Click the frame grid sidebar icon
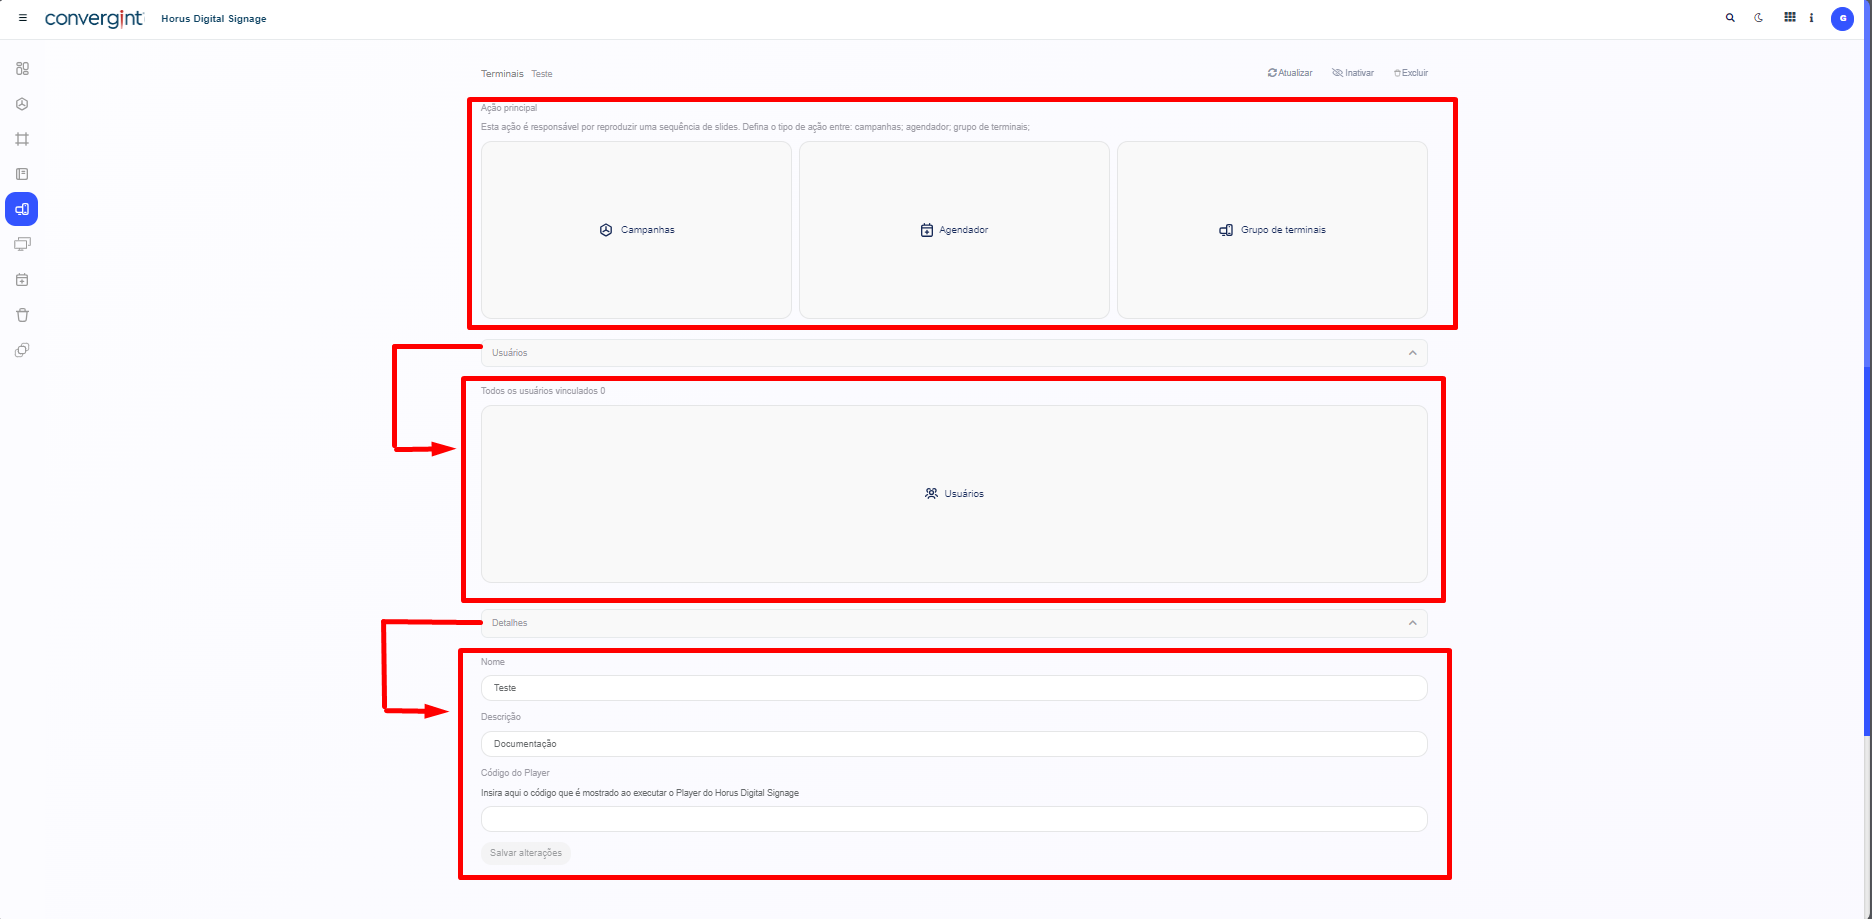The height and width of the screenshot is (919, 1872). [22, 139]
